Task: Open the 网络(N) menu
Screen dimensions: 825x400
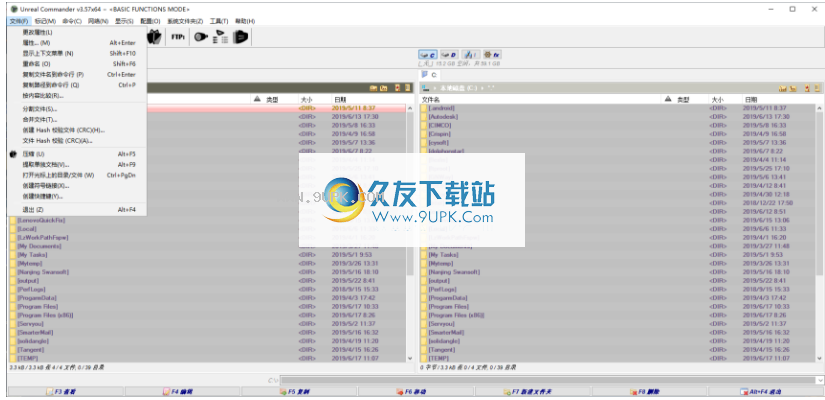Action: coord(98,21)
